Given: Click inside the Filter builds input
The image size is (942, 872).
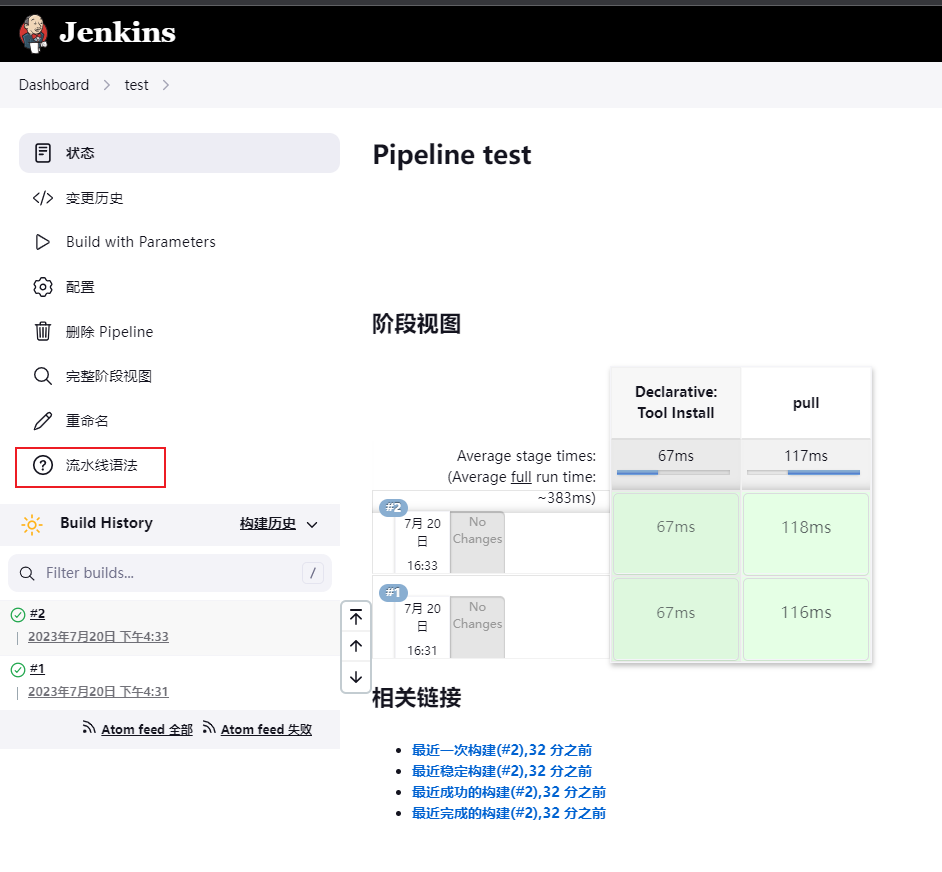Looking at the screenshot, I should coord(170,573).
